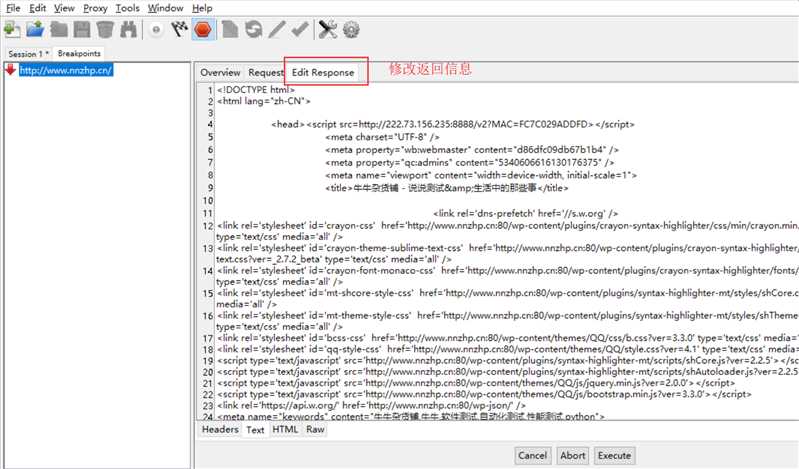Click the Abort button
Viewport: 799px width, 469px height.
[573, 455]
